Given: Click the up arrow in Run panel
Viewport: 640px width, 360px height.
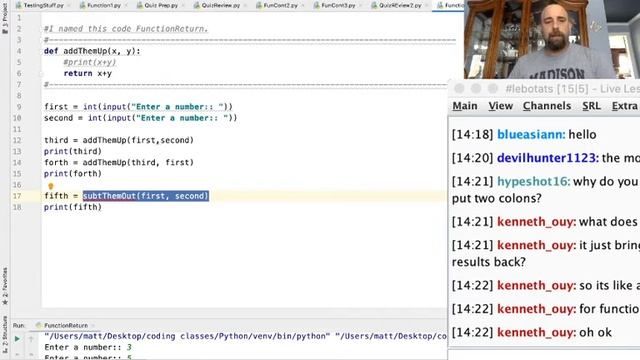Looking at the screenshot, I should [x=31, y=338].
